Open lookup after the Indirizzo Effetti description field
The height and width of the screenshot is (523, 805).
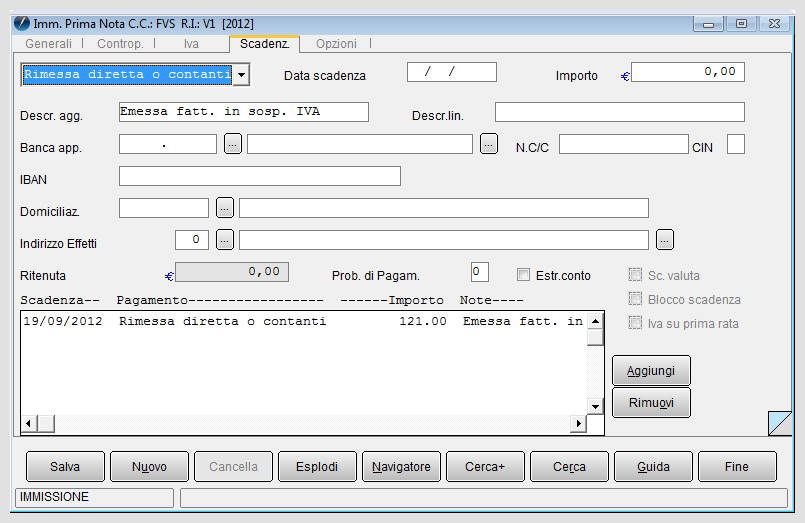coord(665,240)
